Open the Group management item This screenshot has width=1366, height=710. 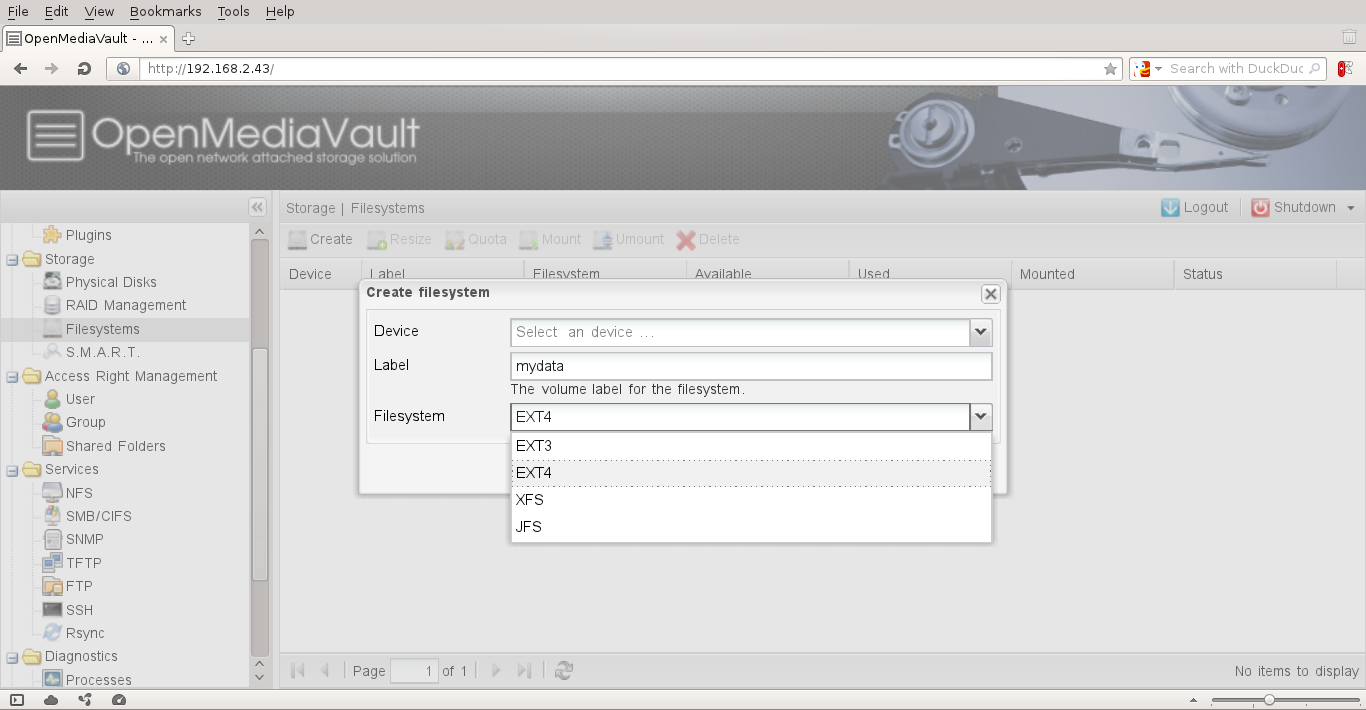pos(85,422)
